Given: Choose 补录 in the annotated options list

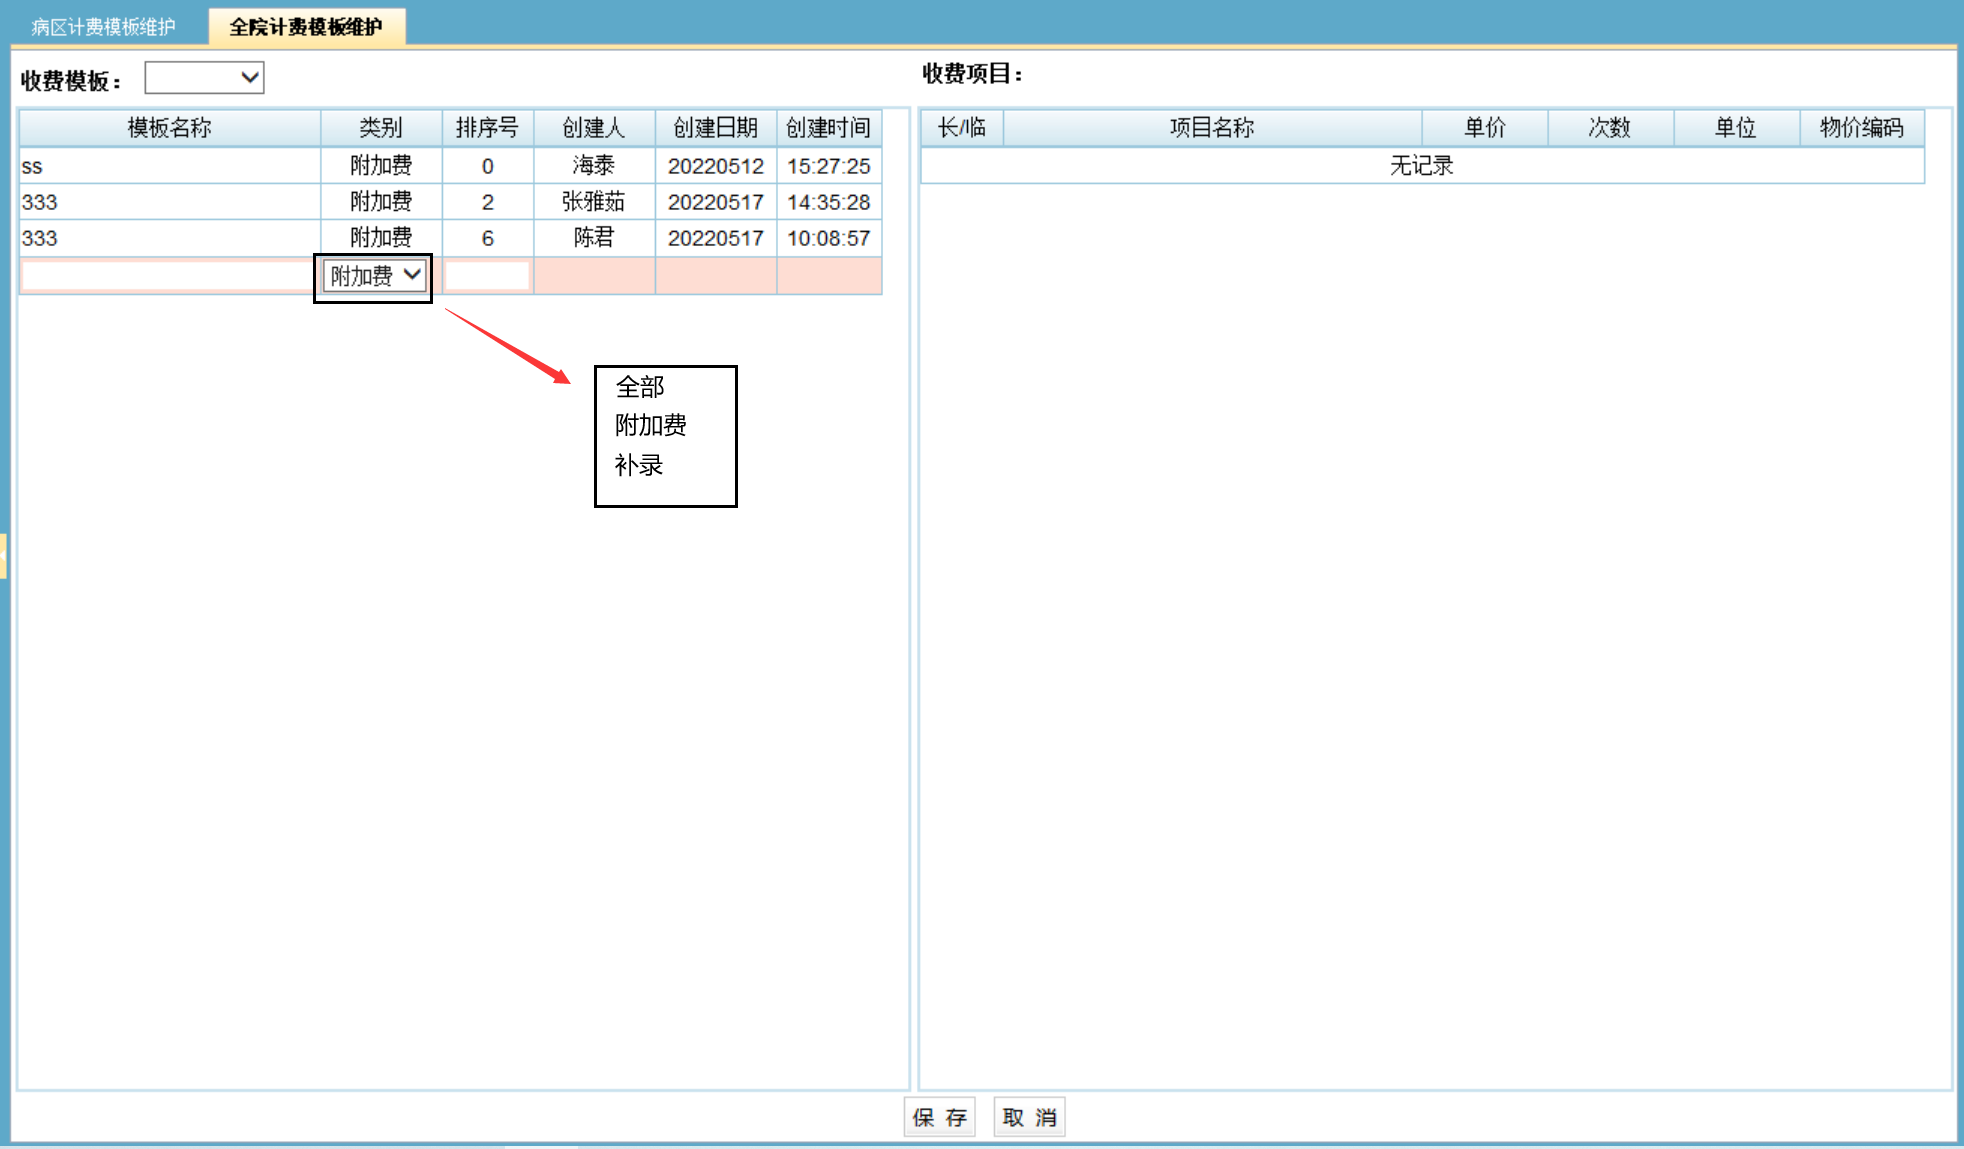Looking at the screenshot, I should [639, 465].
